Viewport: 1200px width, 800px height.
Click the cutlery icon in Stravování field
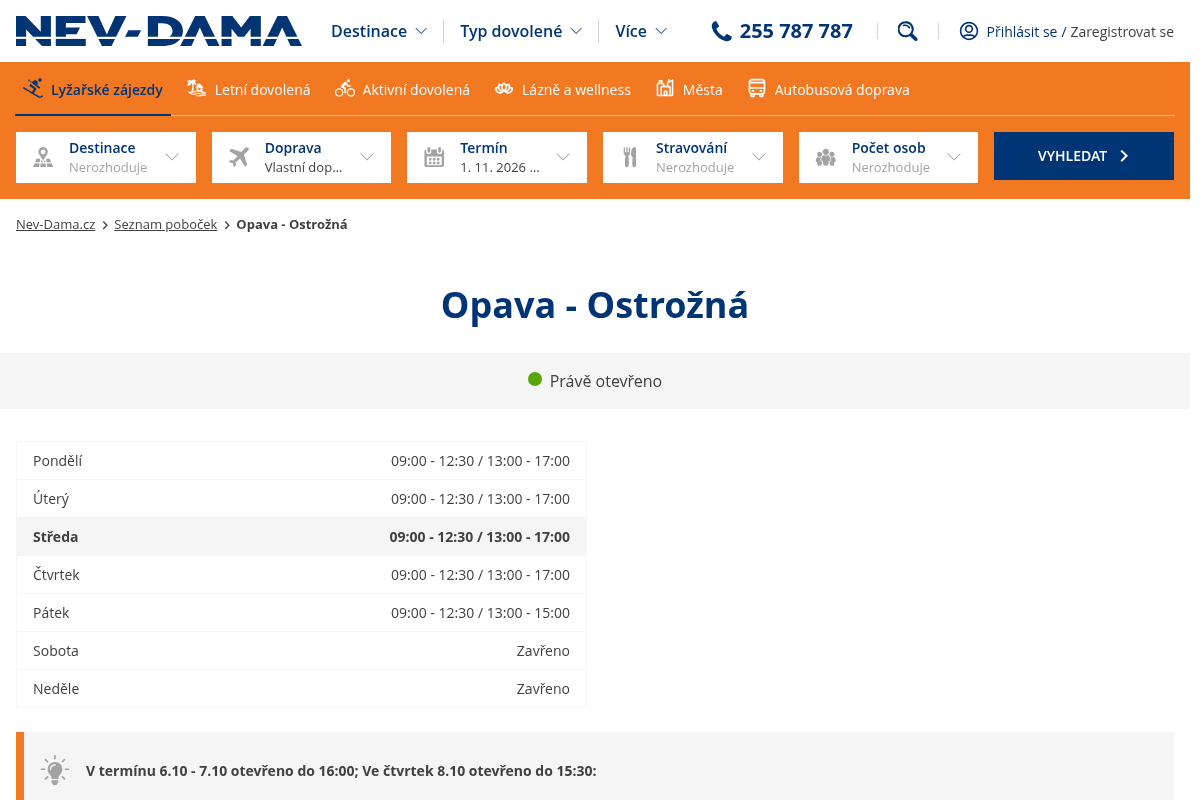coord(630,157)
